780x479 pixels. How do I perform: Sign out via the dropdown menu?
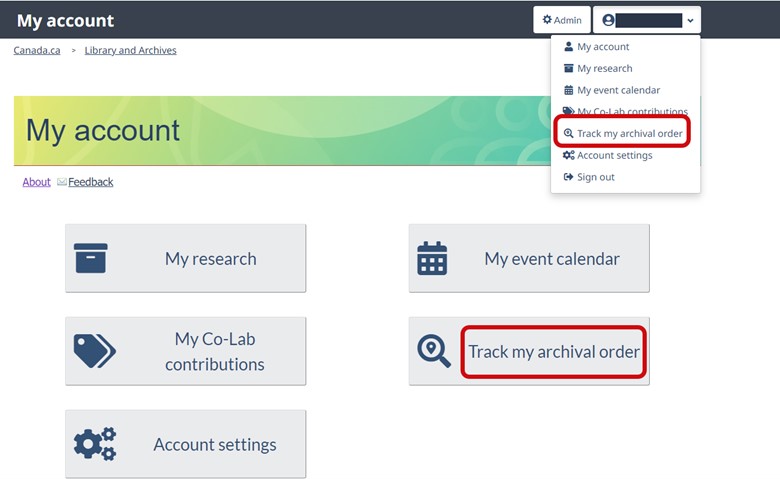click(x=595, y=177)
